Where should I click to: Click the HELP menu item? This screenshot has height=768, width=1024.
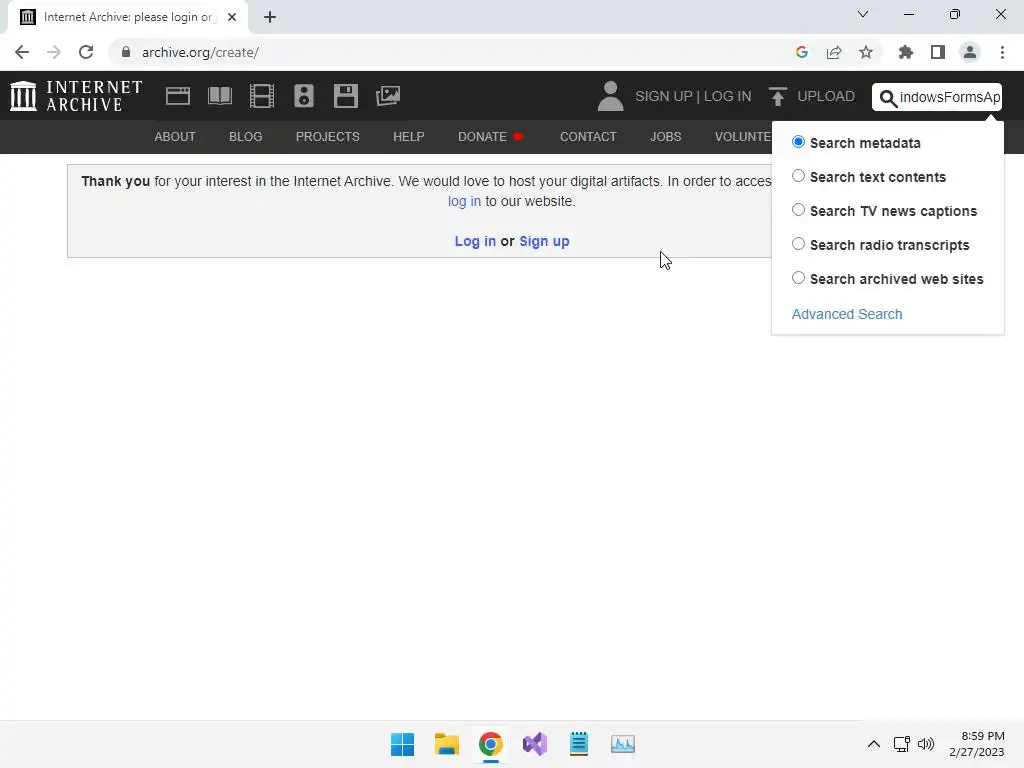[x=409, y=136]
